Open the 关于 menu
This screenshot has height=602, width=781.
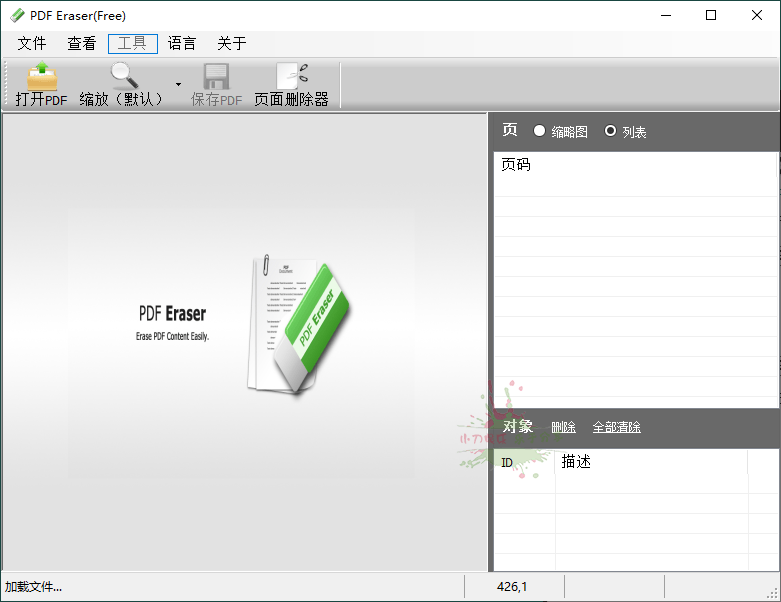click(231, 44)
